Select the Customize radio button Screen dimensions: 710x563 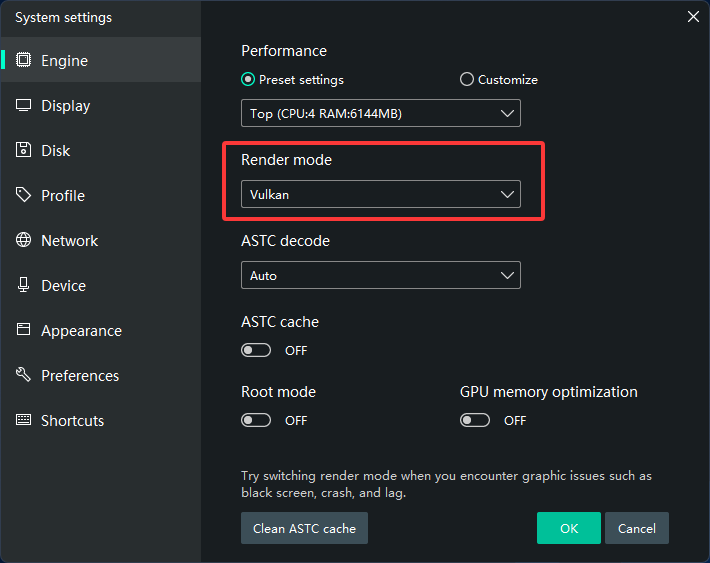[467, 80]
